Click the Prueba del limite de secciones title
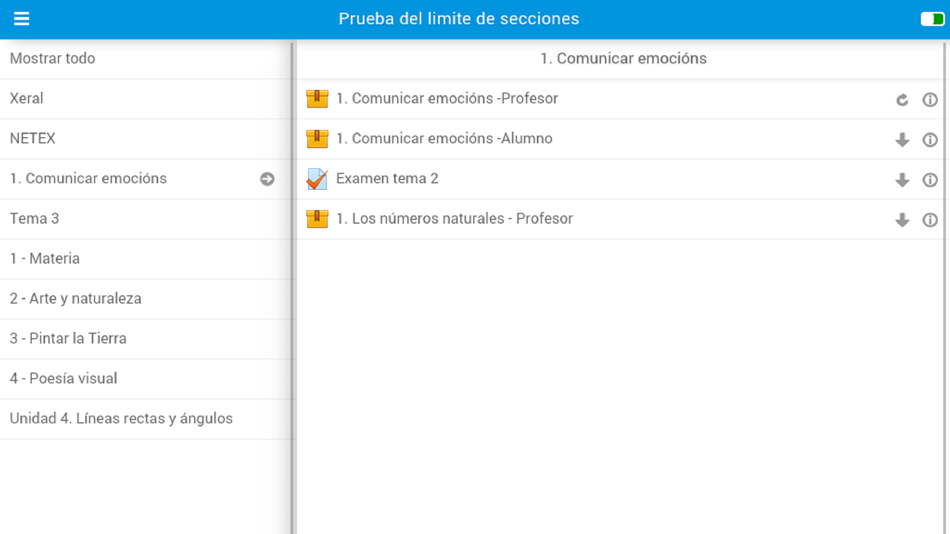Image resolution: width=950 pixels, height=534 pixels. coord(459,19)
